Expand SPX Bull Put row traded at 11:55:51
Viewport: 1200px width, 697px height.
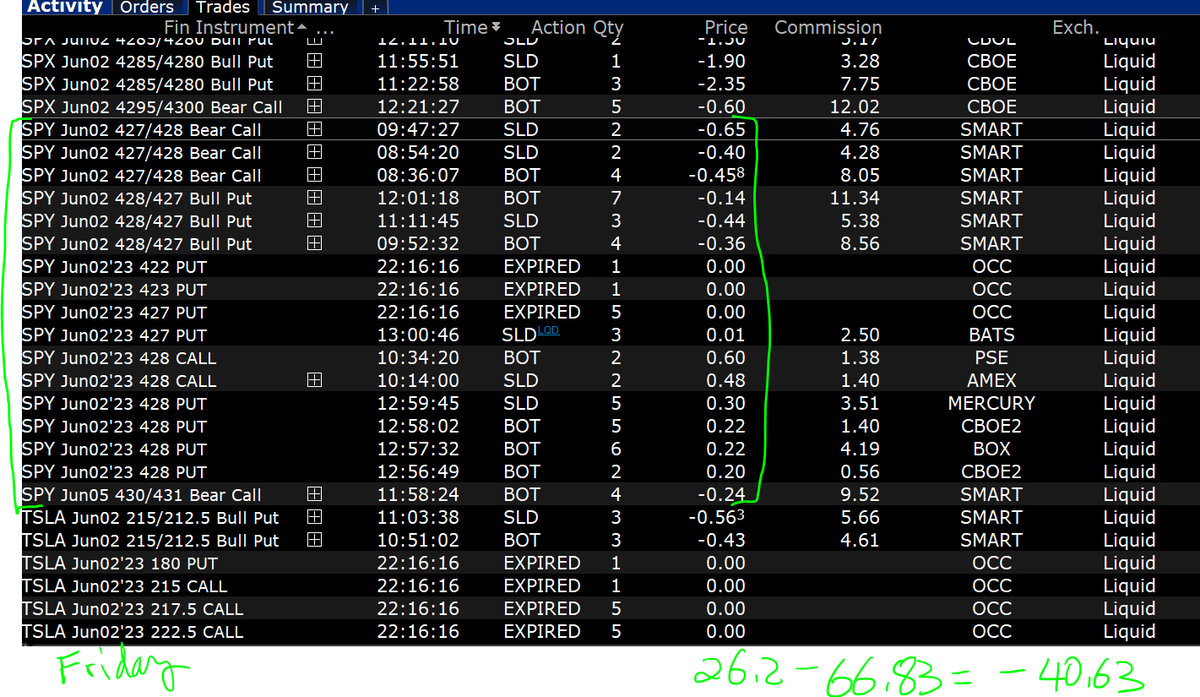(314, 62)
